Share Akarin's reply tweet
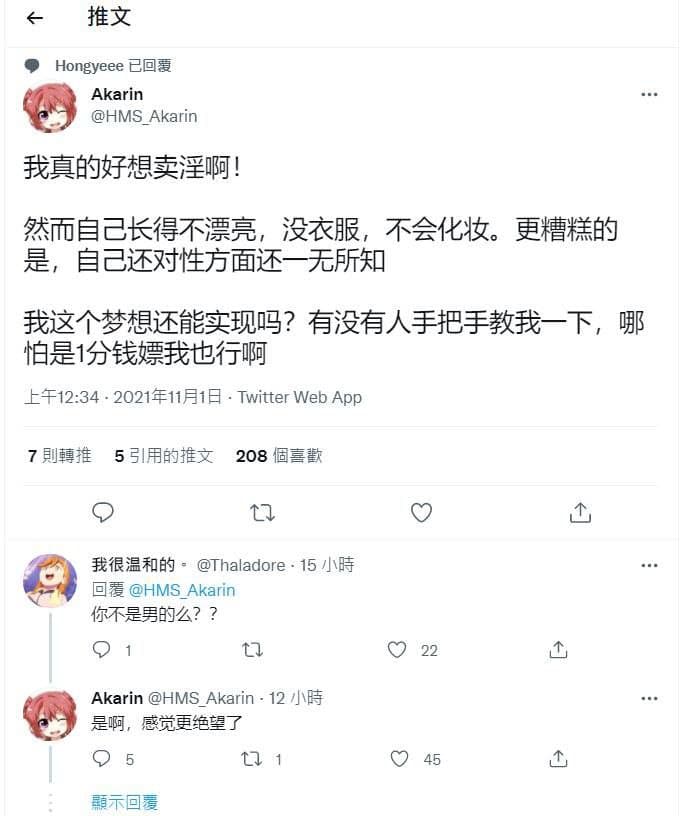697x816 pixels. pyautogui.click(x=558, y=759)
